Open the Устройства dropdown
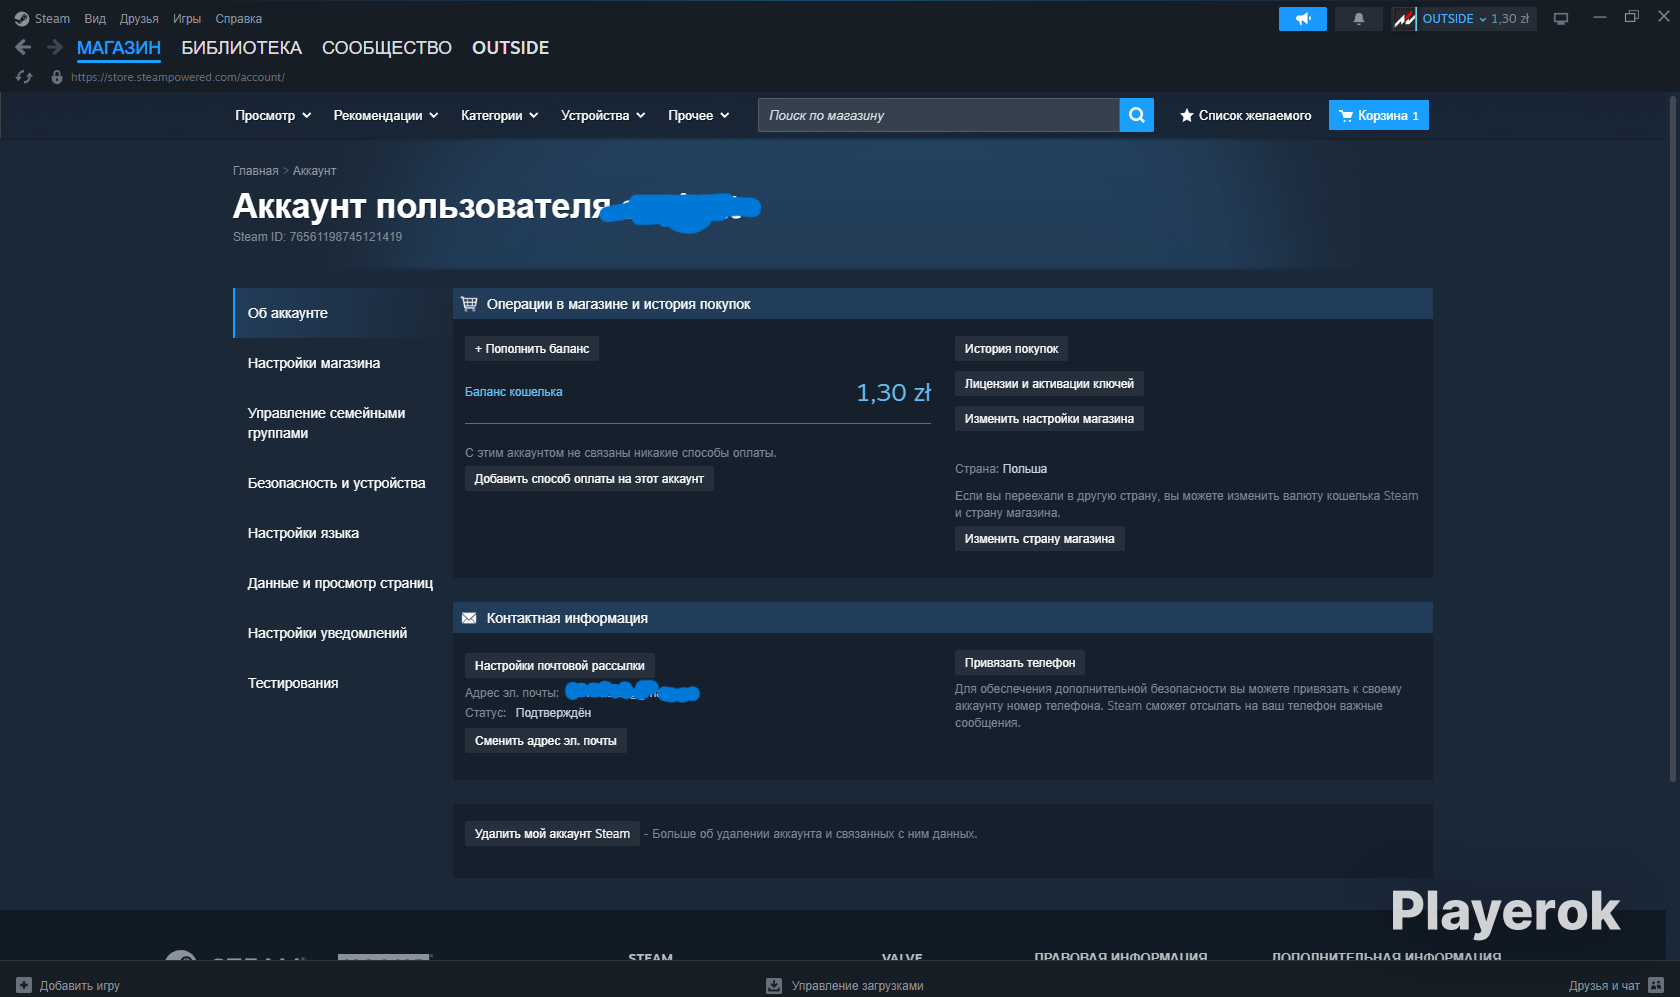Viewport: 1680px width, 997px height. click(603, 115)
